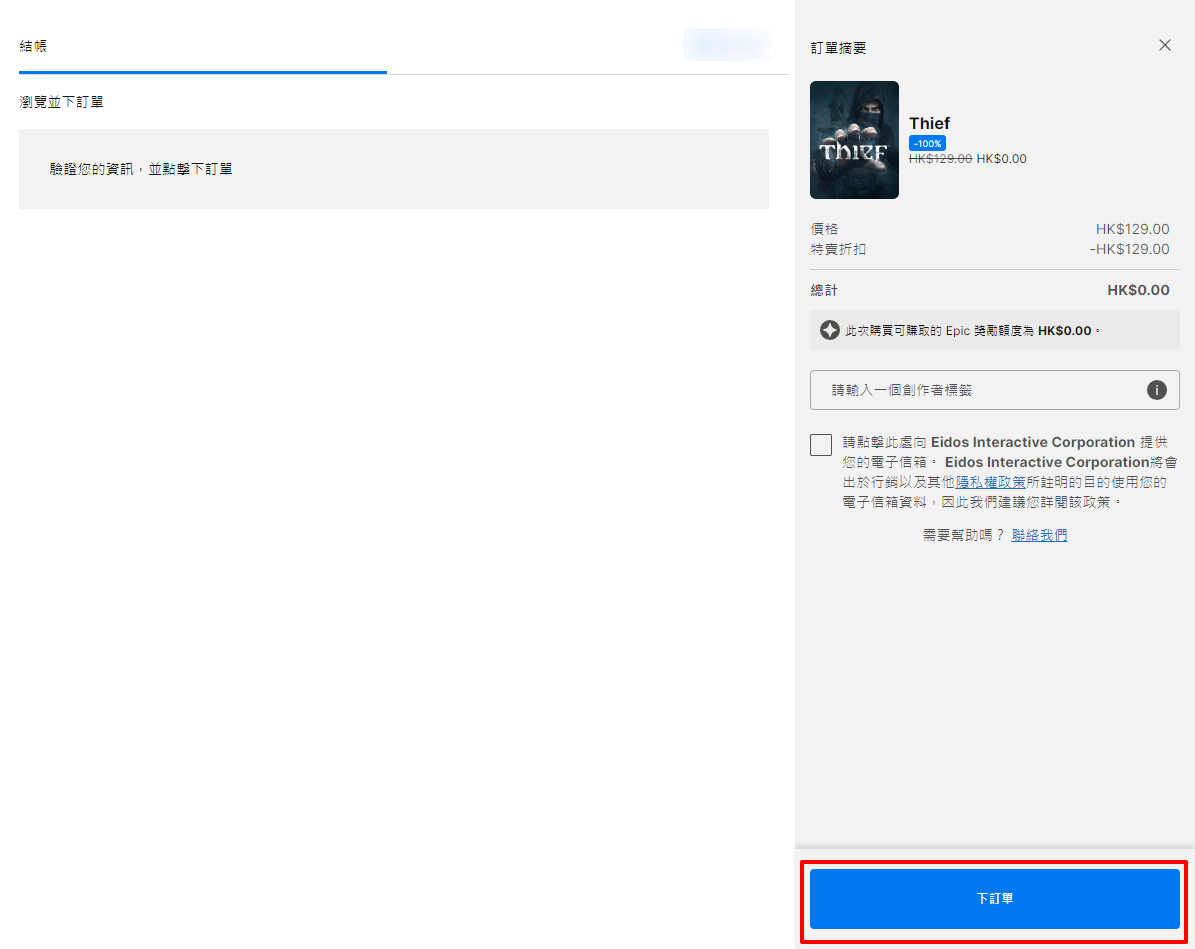The height and width of the screenshot is (949, 1195).
Task: Click the -HK$129.00 sale discount value
Action: [1129, 249]
